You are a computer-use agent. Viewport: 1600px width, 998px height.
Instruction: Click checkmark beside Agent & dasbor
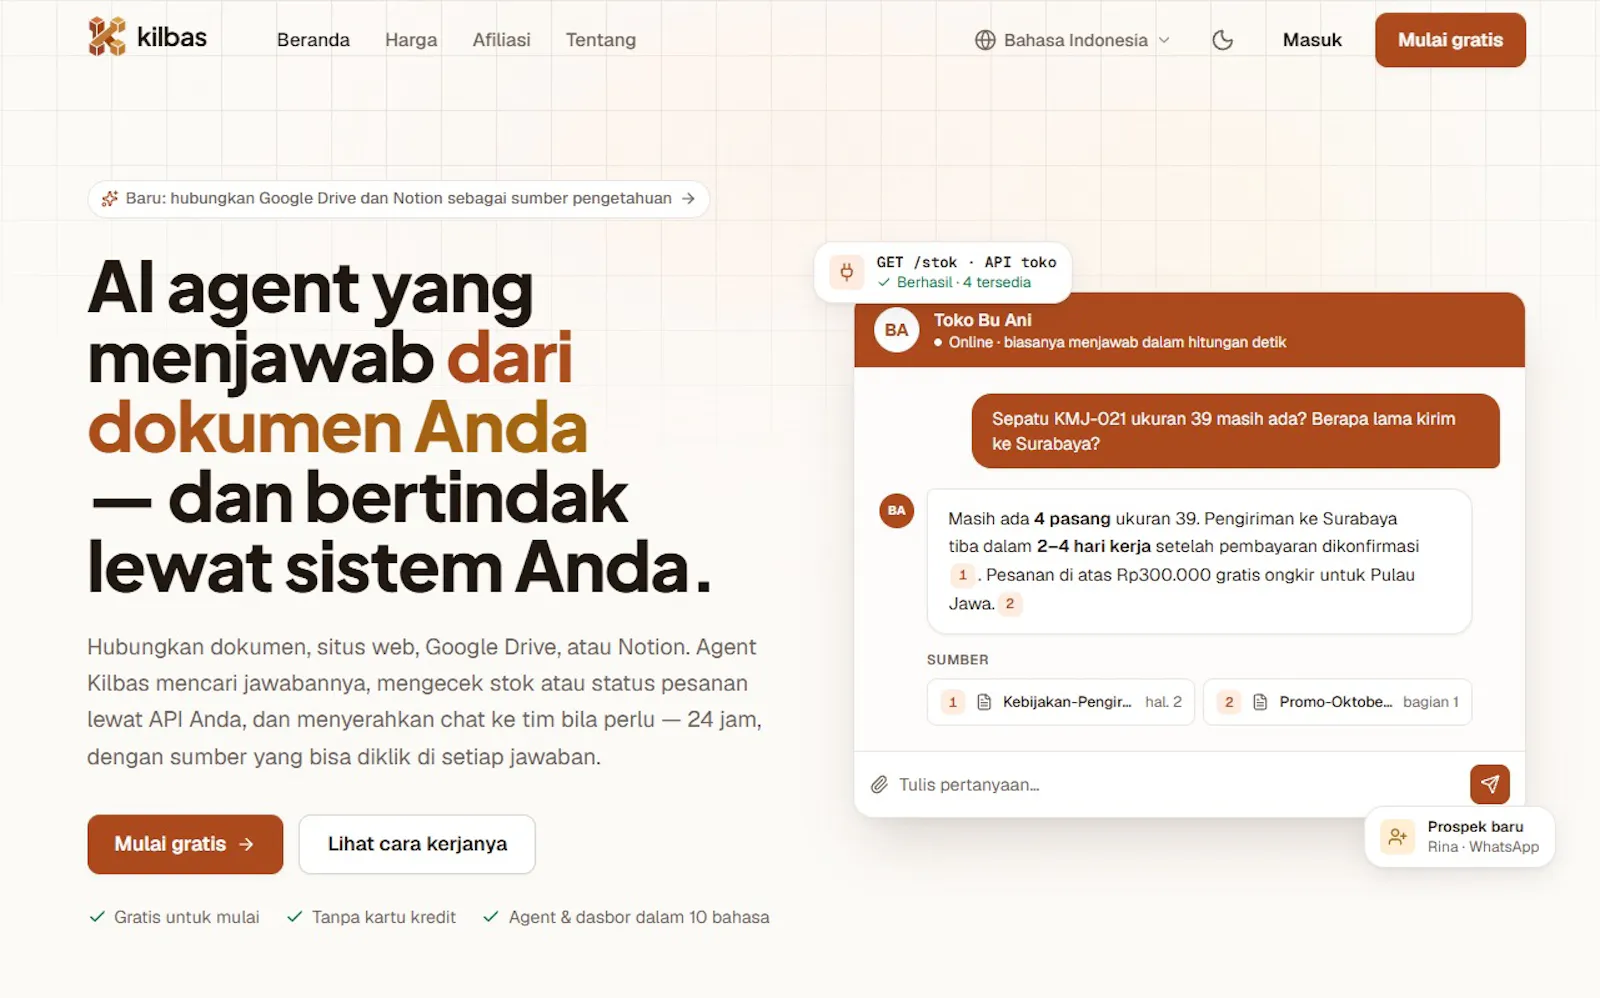tap(491, 916)
